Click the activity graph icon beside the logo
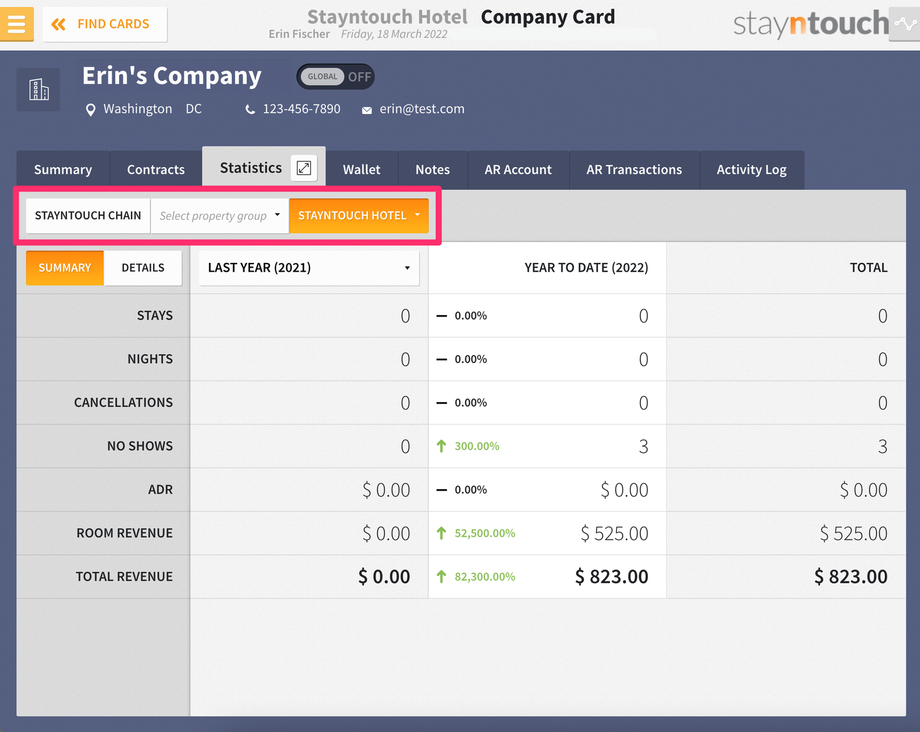The width and height of the screenshot is (920, 732). click(904, 24)
